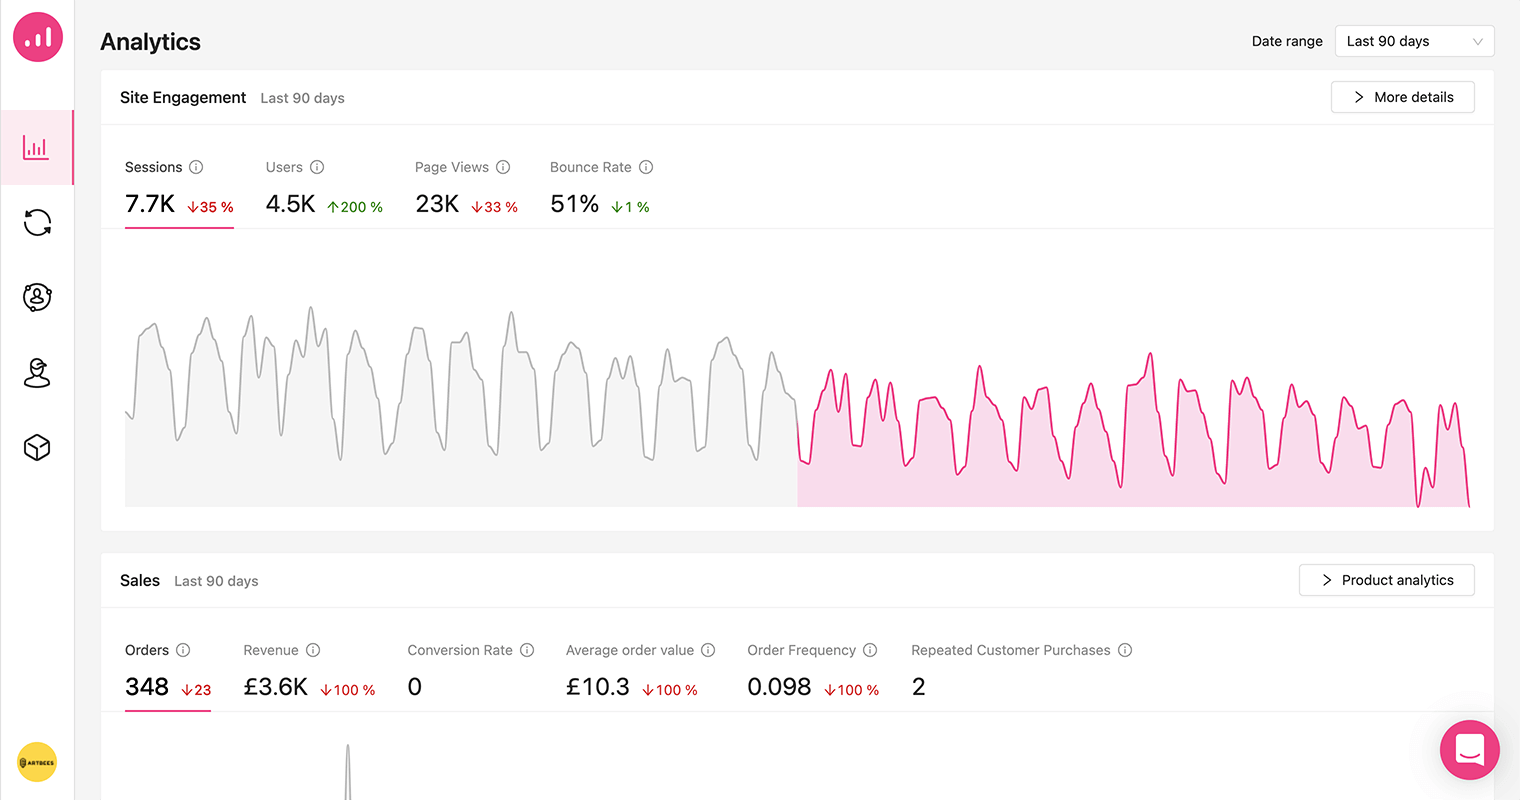Click the info icon next to Users
Image resolution: width=1520 pixels, height=800 pixels.
317,167
